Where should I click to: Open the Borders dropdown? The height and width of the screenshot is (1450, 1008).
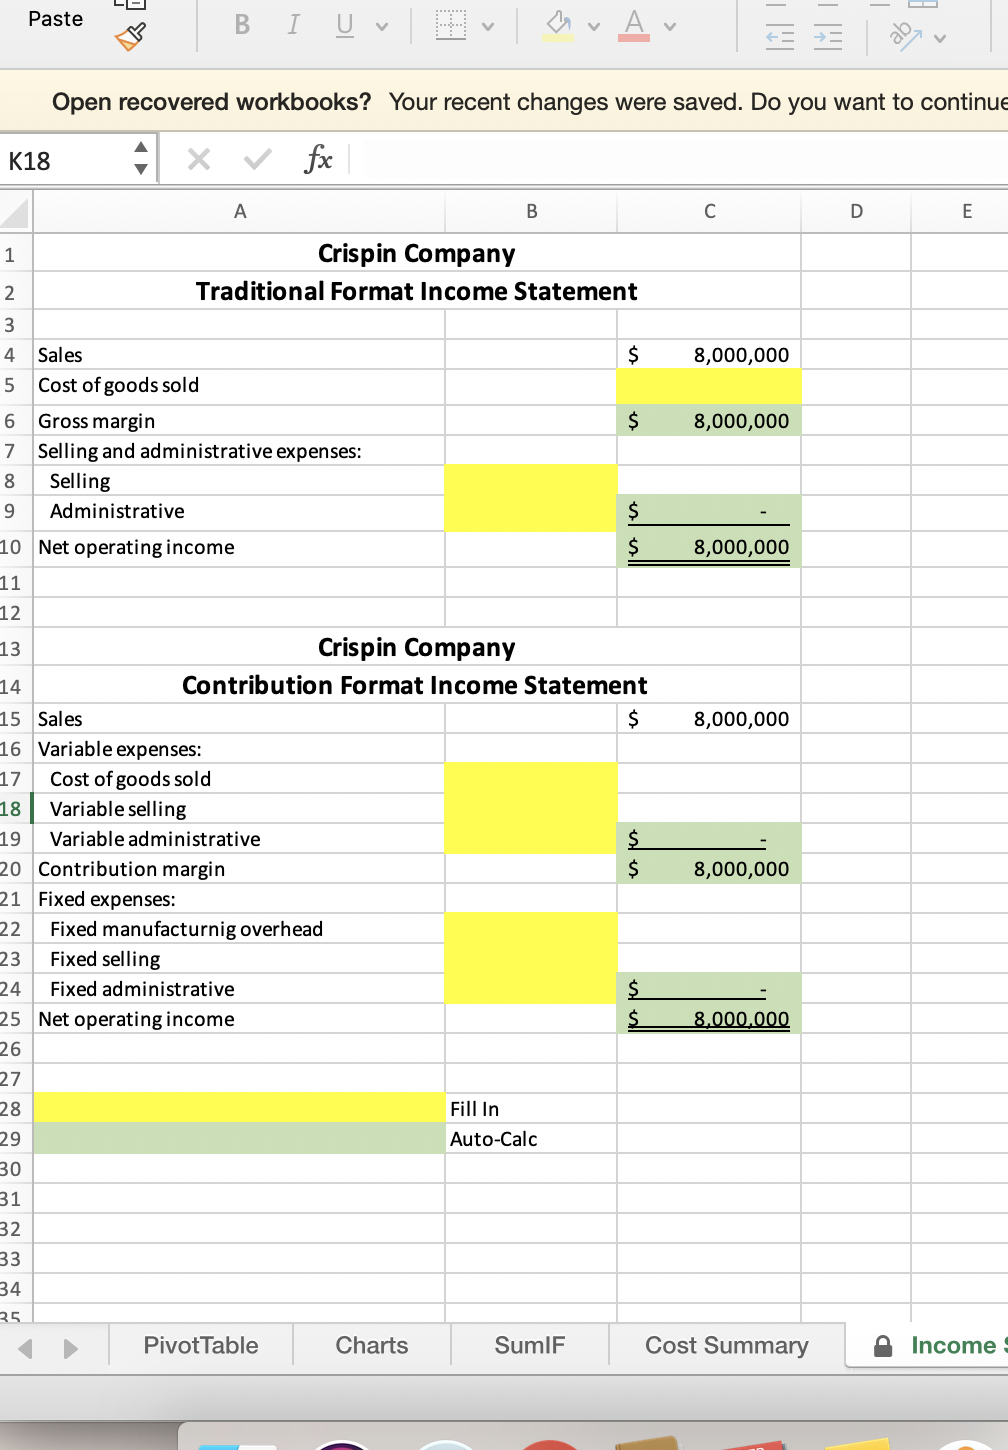point(486,25)
